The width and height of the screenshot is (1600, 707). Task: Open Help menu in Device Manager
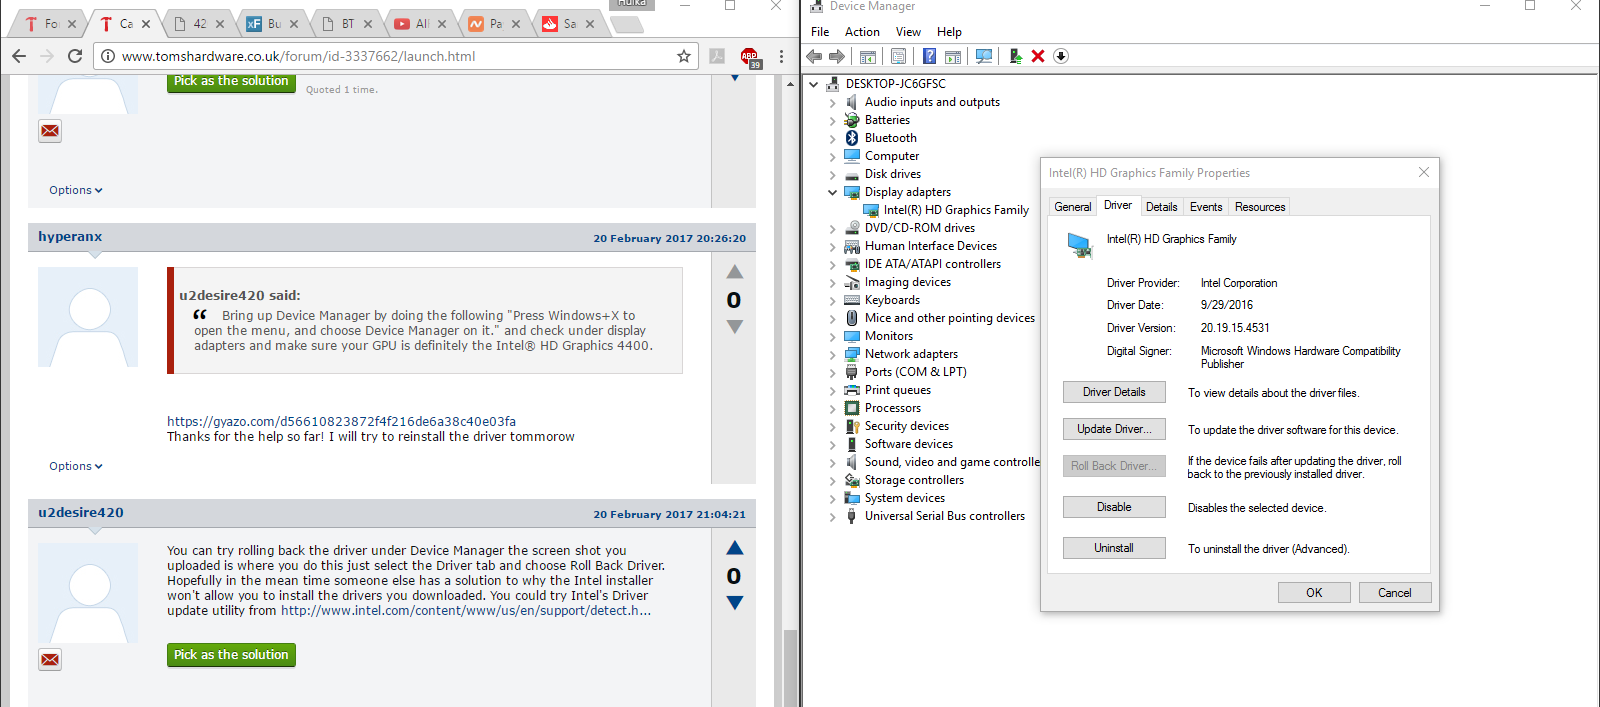pyautogui.click(x=949, y=32)
